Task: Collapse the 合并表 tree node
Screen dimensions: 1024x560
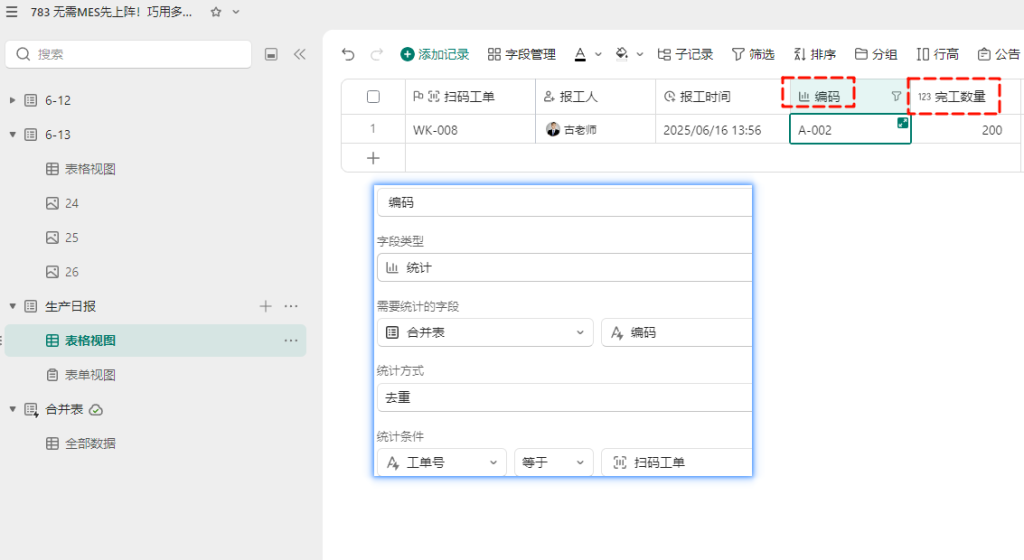Action: click(x=12, y=409)
